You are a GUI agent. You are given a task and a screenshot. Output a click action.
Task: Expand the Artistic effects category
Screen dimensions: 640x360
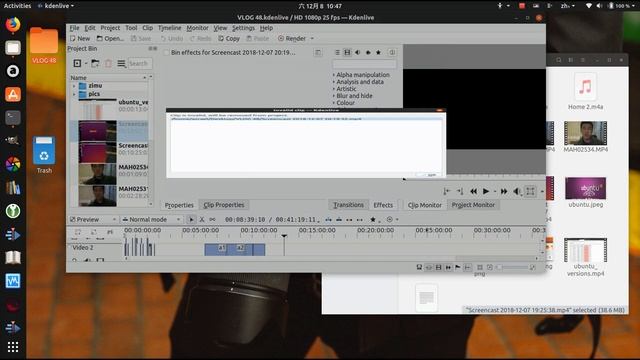coord(333,89)
